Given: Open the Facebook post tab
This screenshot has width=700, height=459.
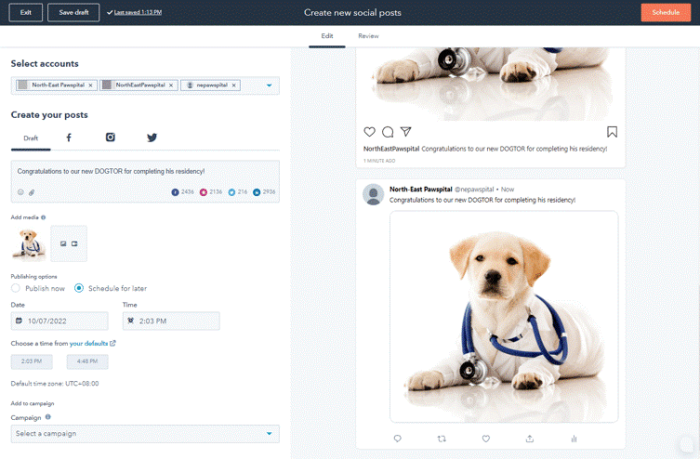Looking at the screenshot, I should coord(69,138).
